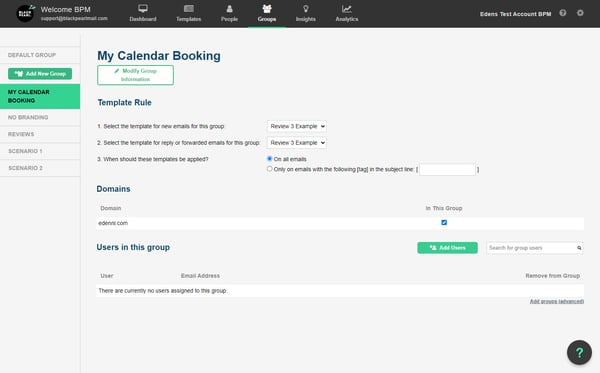
Task: Click the support@blackpearlmail.com address
Action: pyautogui.click(x=74, y=18)
